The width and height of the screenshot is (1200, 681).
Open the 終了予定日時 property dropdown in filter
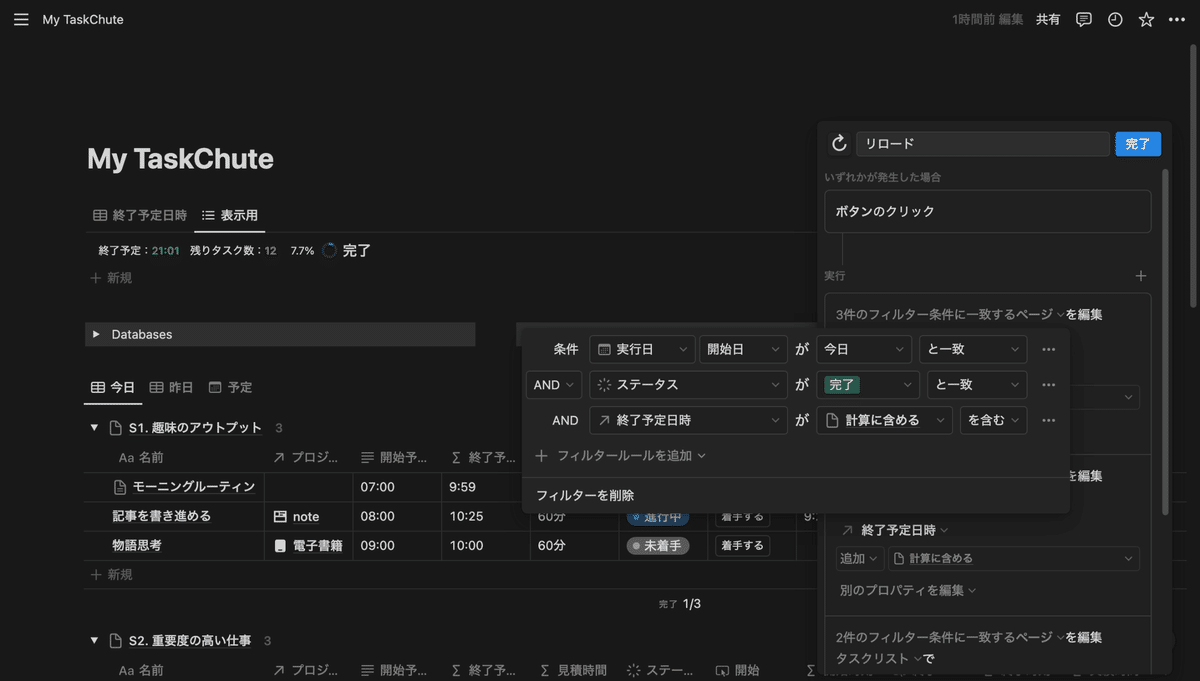pos(688,420)
